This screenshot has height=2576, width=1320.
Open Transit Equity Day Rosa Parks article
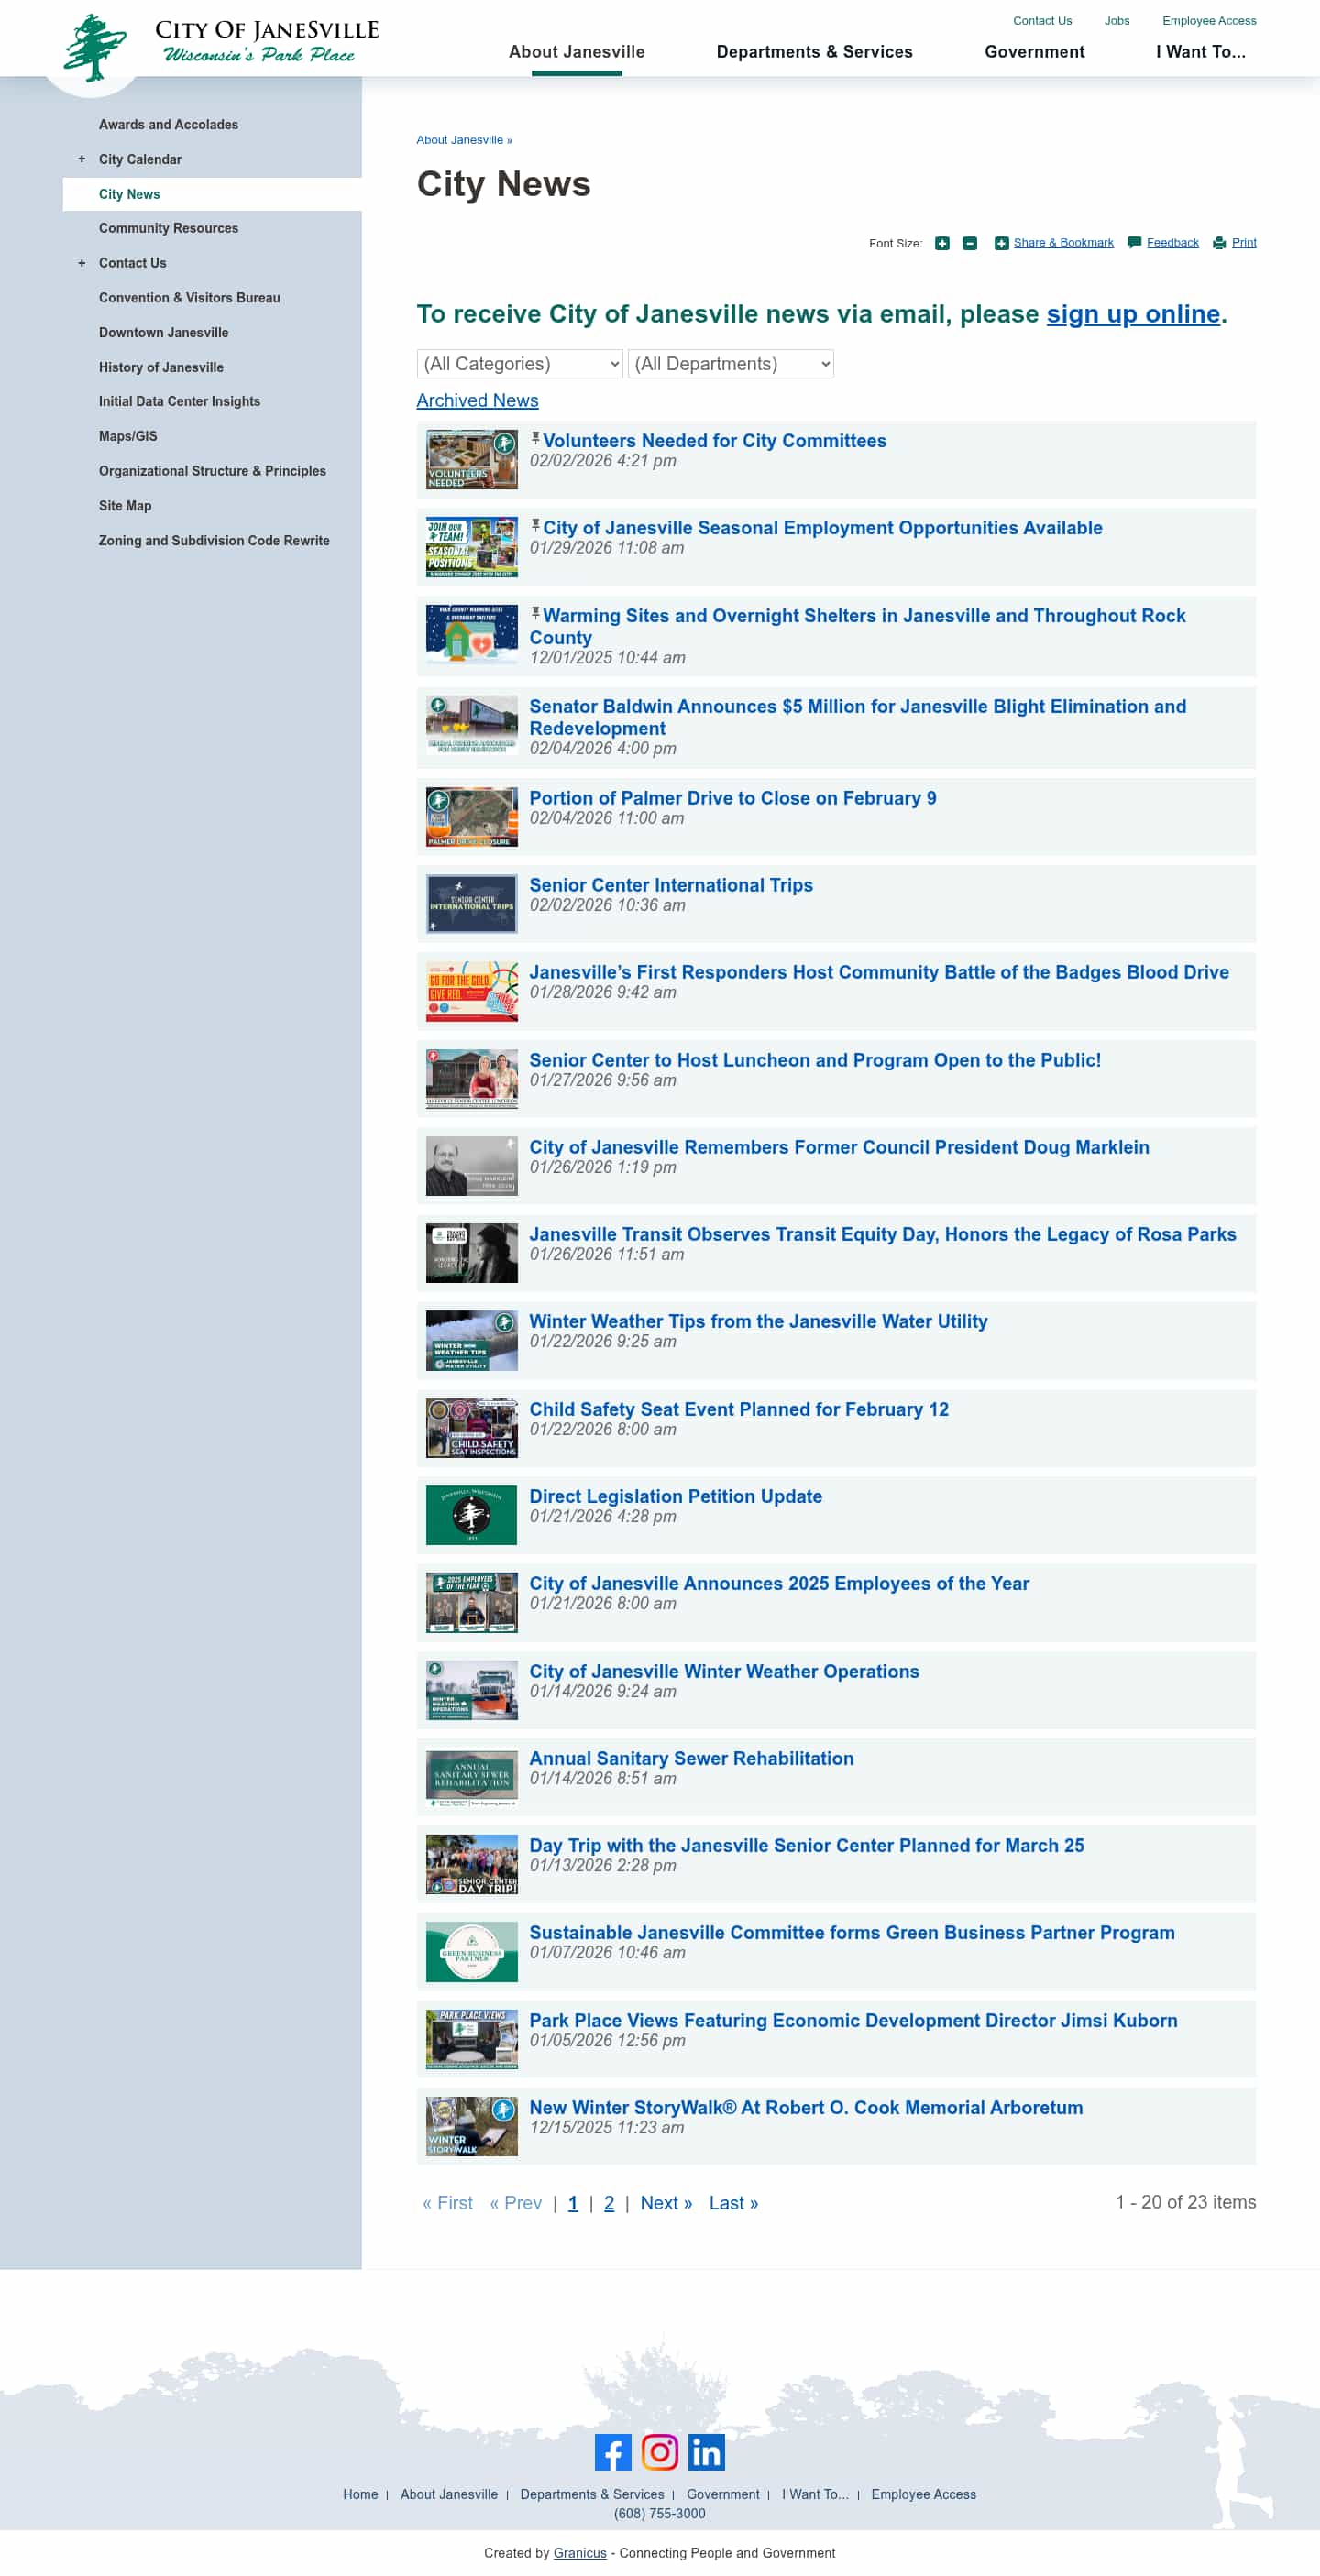click(x=883, y=1234)
